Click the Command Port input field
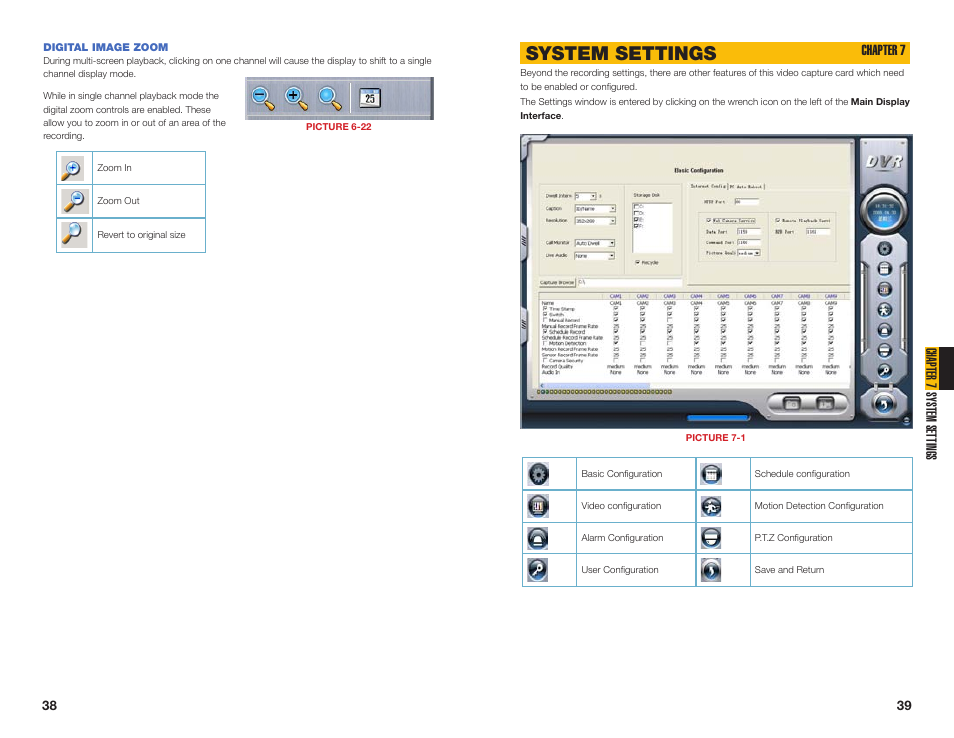The width and height of the screenshot is (954, 738). [x=749, y=242]
